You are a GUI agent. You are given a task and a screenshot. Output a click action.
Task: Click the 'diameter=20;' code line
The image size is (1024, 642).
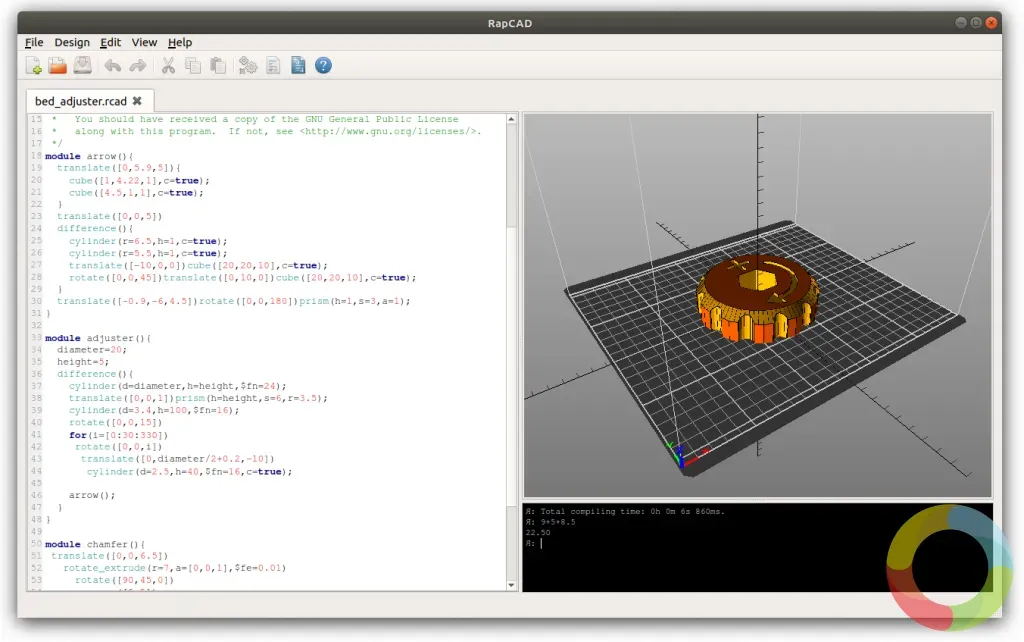pos(91,349)
